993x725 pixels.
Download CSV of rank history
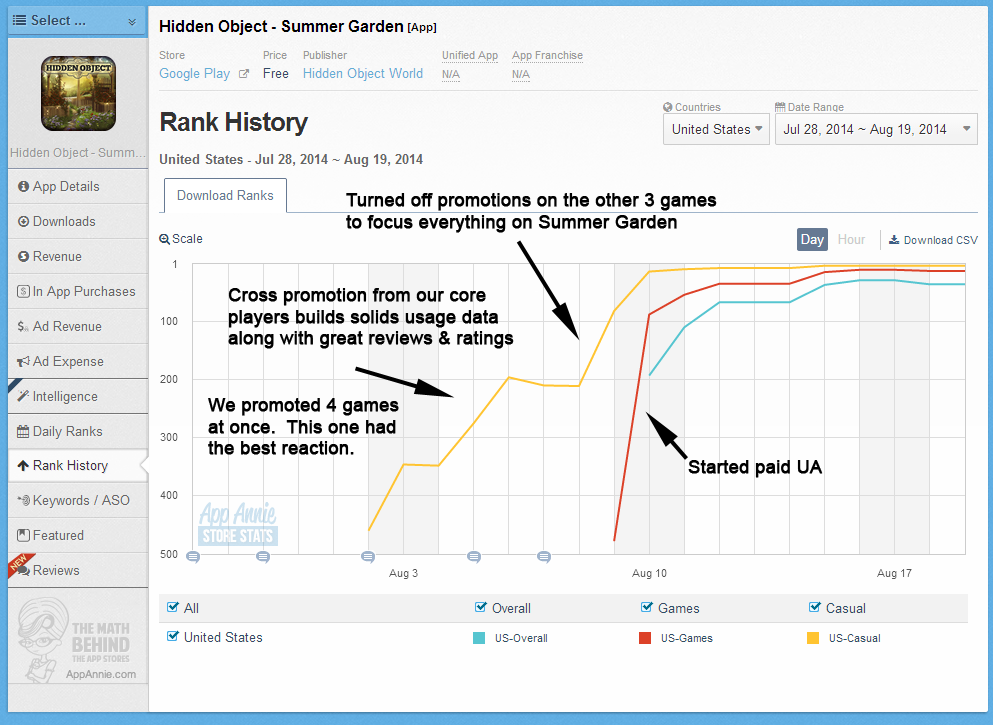(933, 240)
